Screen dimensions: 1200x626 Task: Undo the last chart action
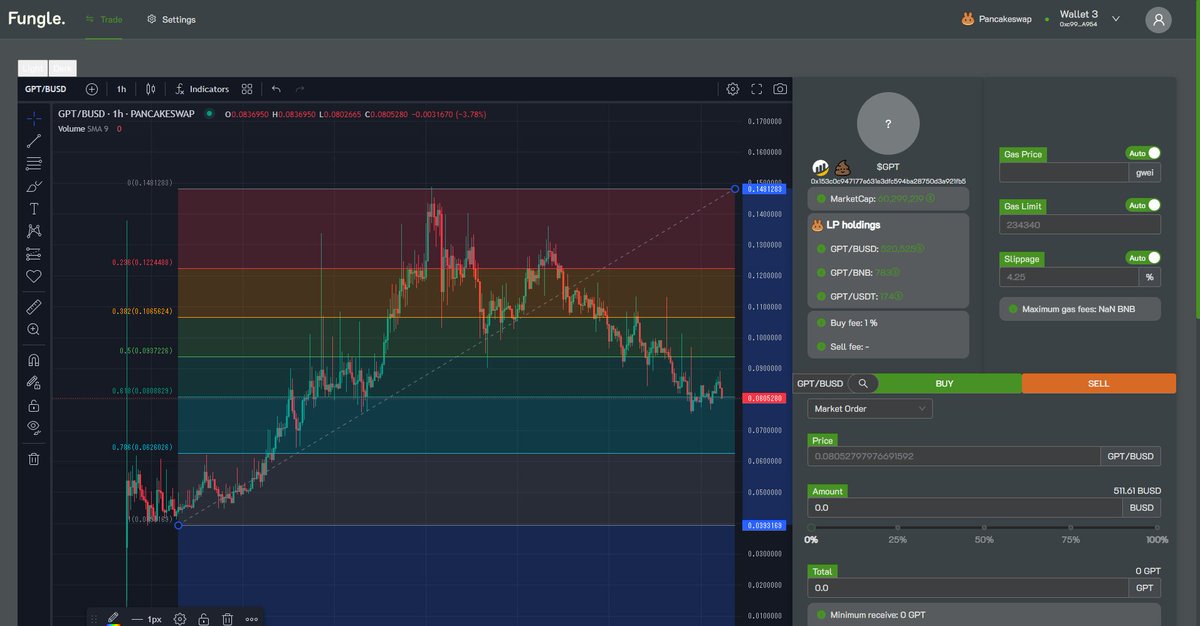click(x=276, y=89)
